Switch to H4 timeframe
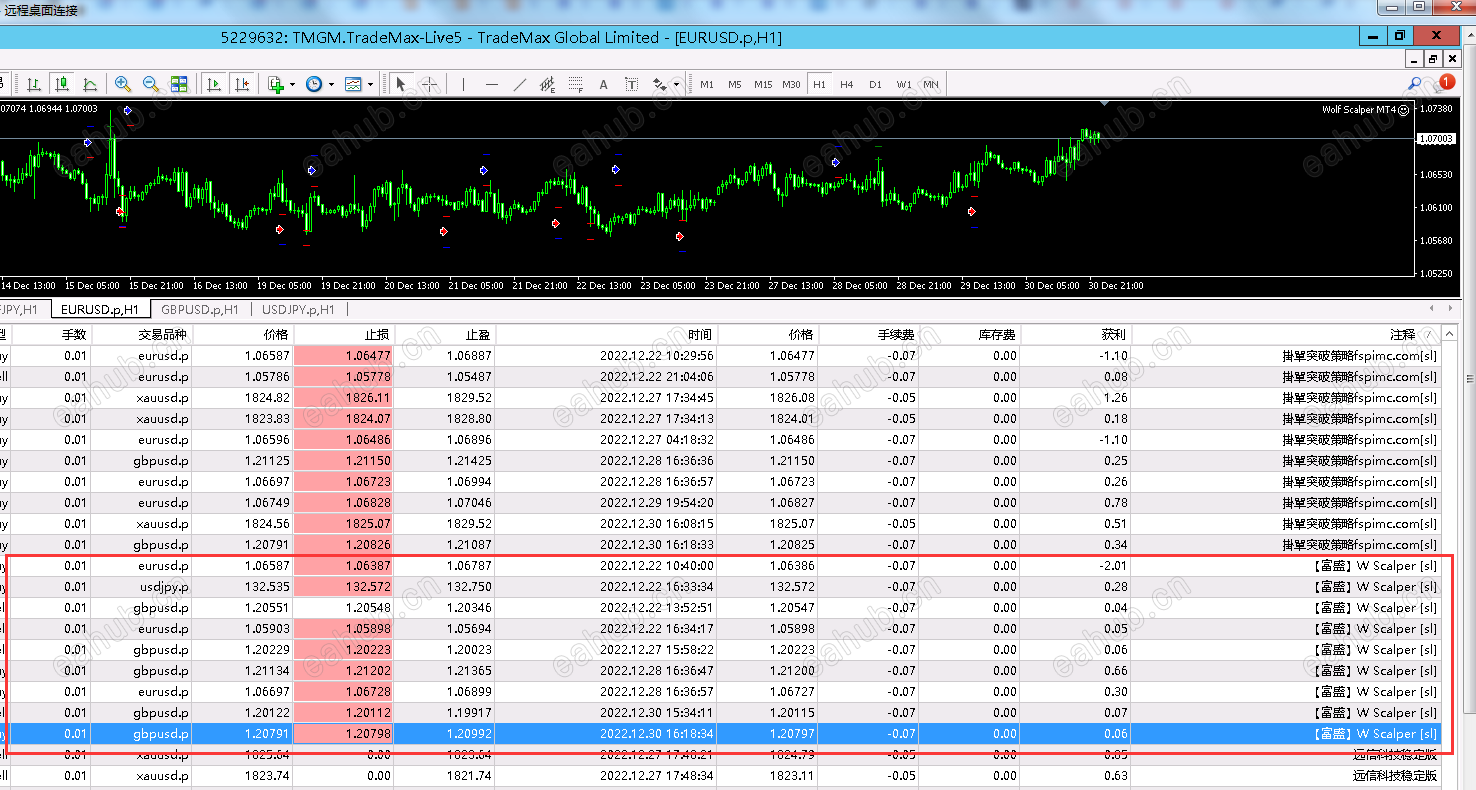Viewport: 1476px width, 790px height. 847,84
